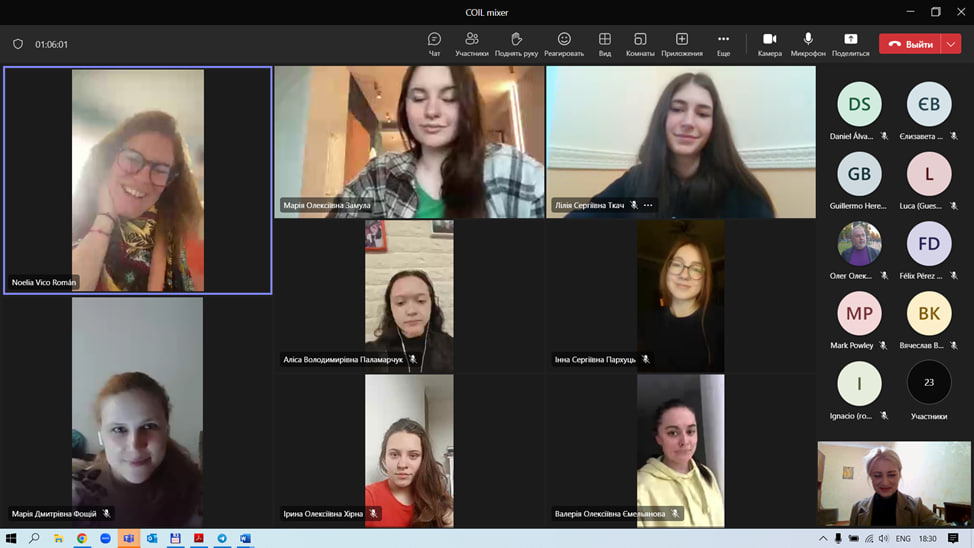Click Олег Олек... photo avatar

tap(859, 244)
